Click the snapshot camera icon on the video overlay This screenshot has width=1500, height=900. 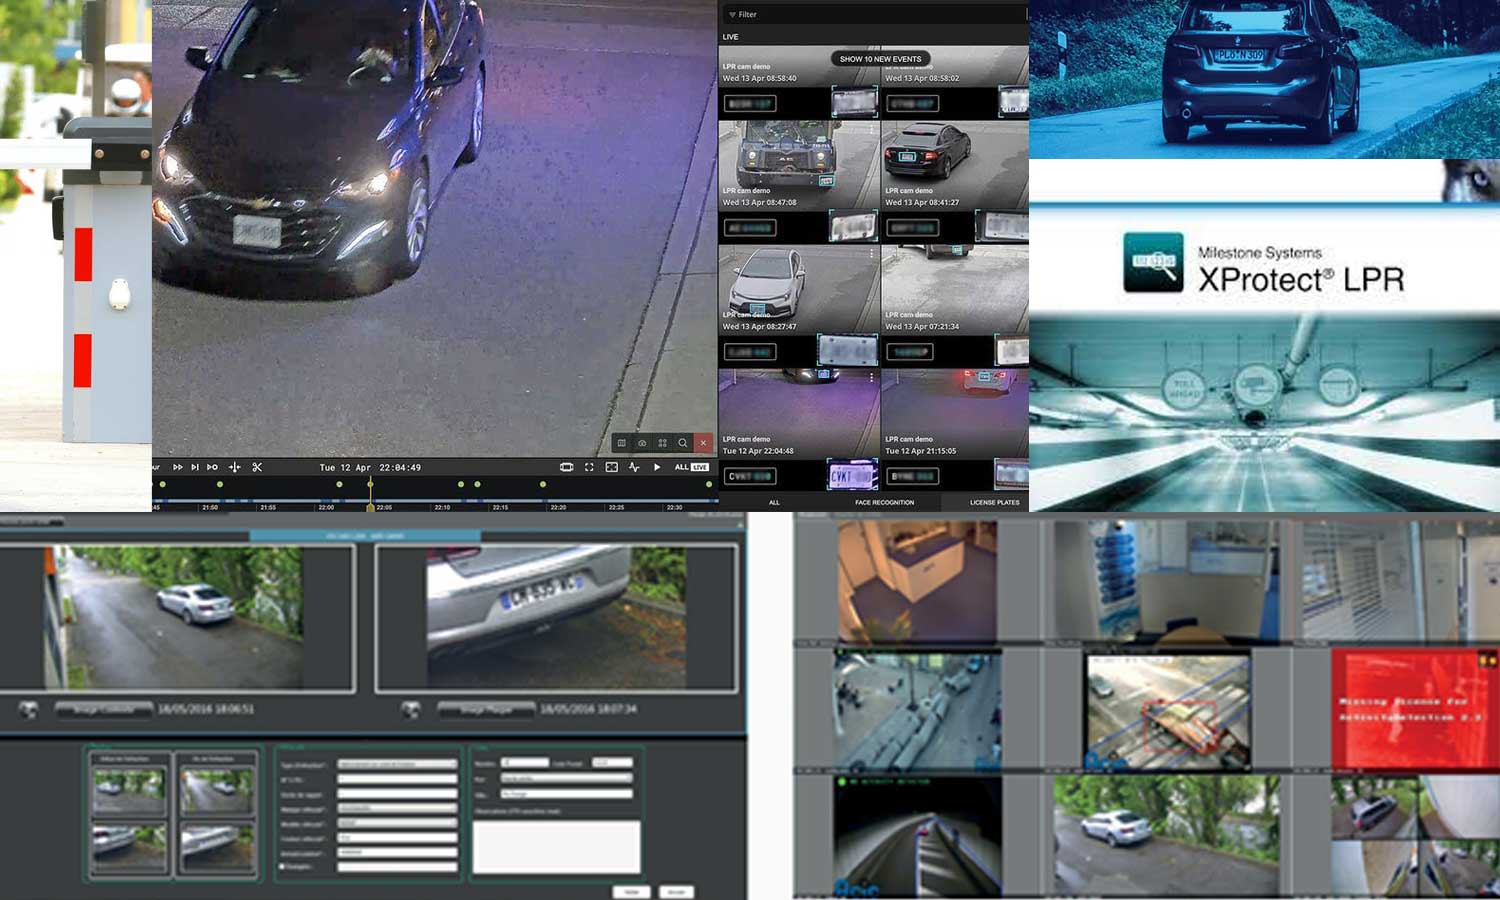point(642,443)
